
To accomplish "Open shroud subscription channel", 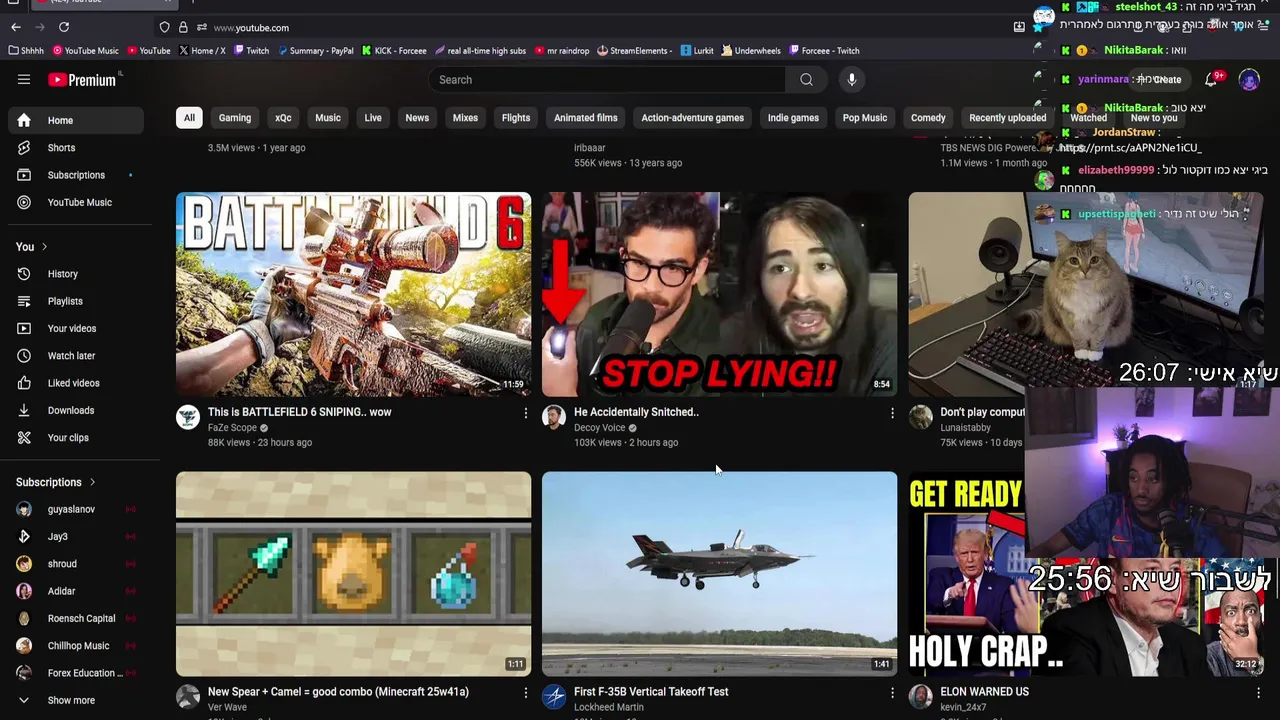I will [76, 564].
